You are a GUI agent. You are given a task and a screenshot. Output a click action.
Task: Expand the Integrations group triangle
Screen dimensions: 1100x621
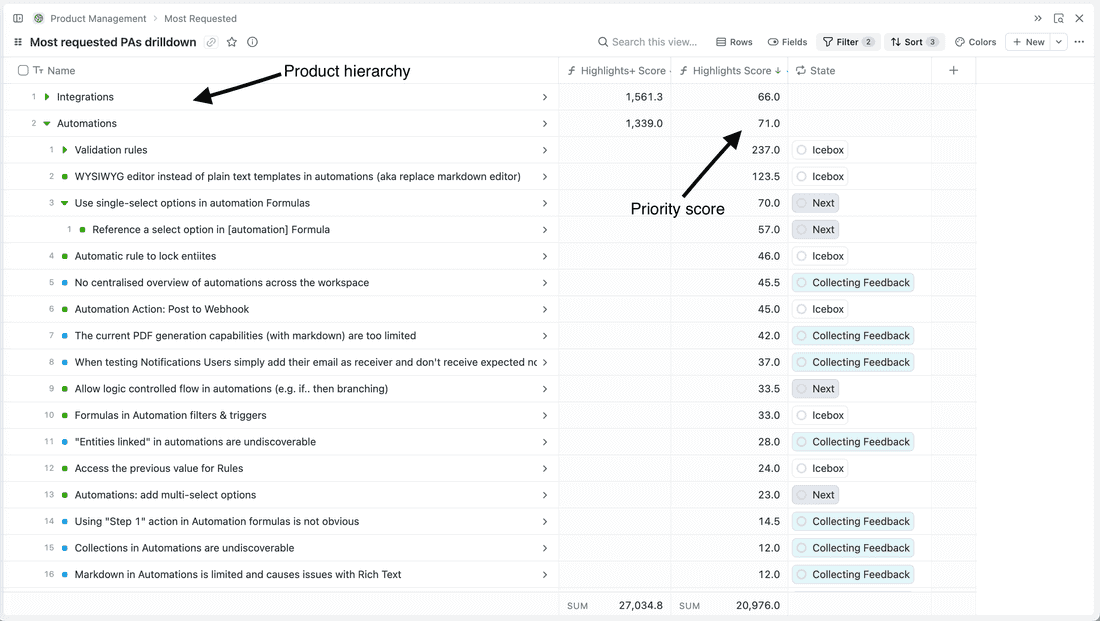(x=45, y=97)
